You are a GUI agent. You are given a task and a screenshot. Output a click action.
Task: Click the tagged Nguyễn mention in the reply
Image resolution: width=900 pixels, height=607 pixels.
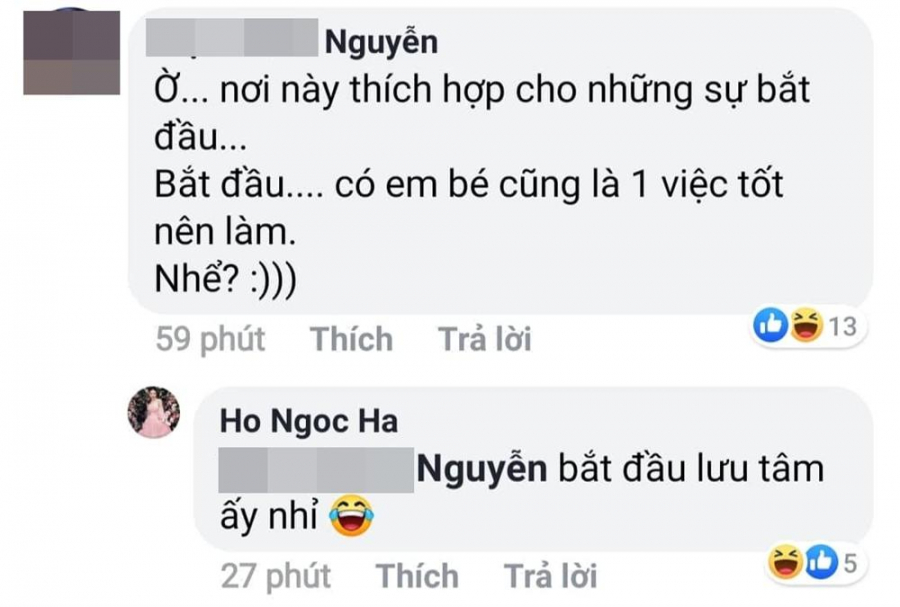pyautogui.click(x=480, y=468)
